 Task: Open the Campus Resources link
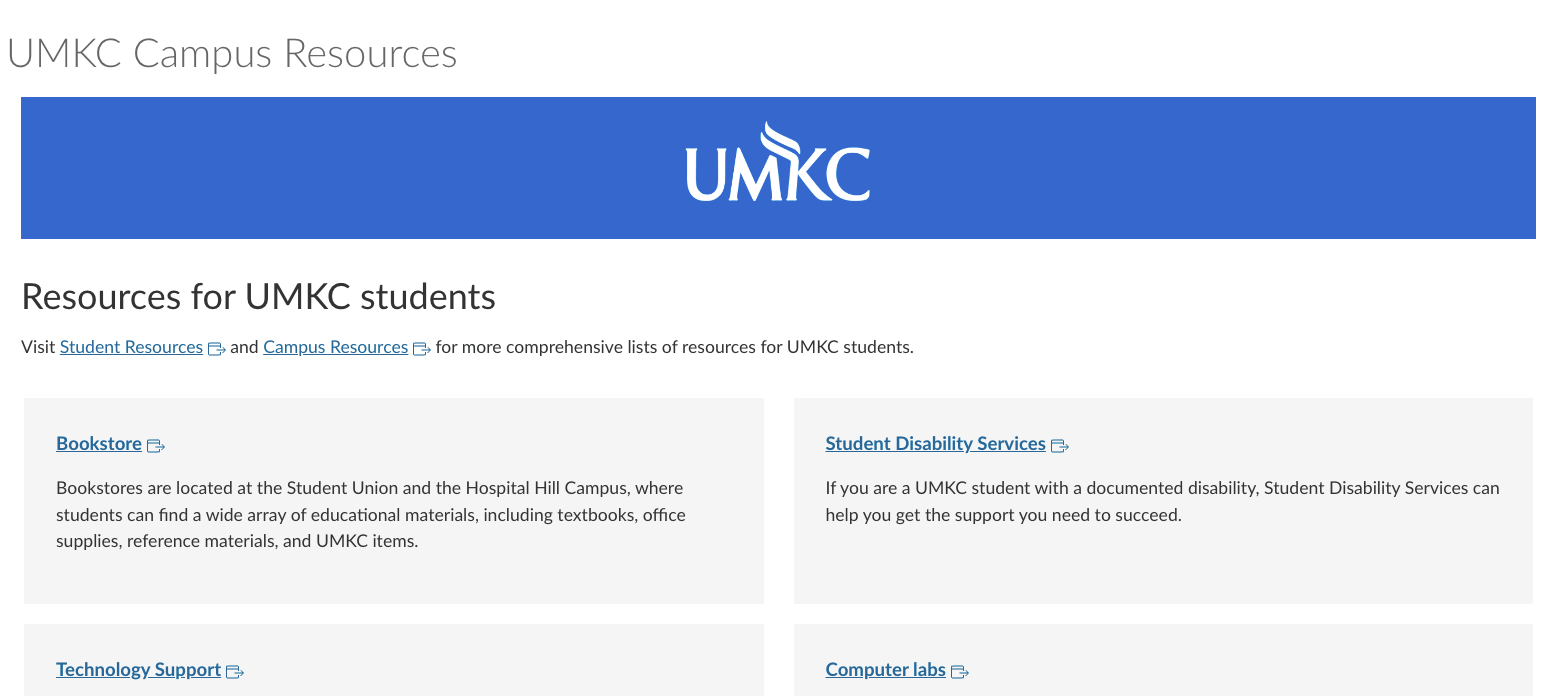coord(335,348)
